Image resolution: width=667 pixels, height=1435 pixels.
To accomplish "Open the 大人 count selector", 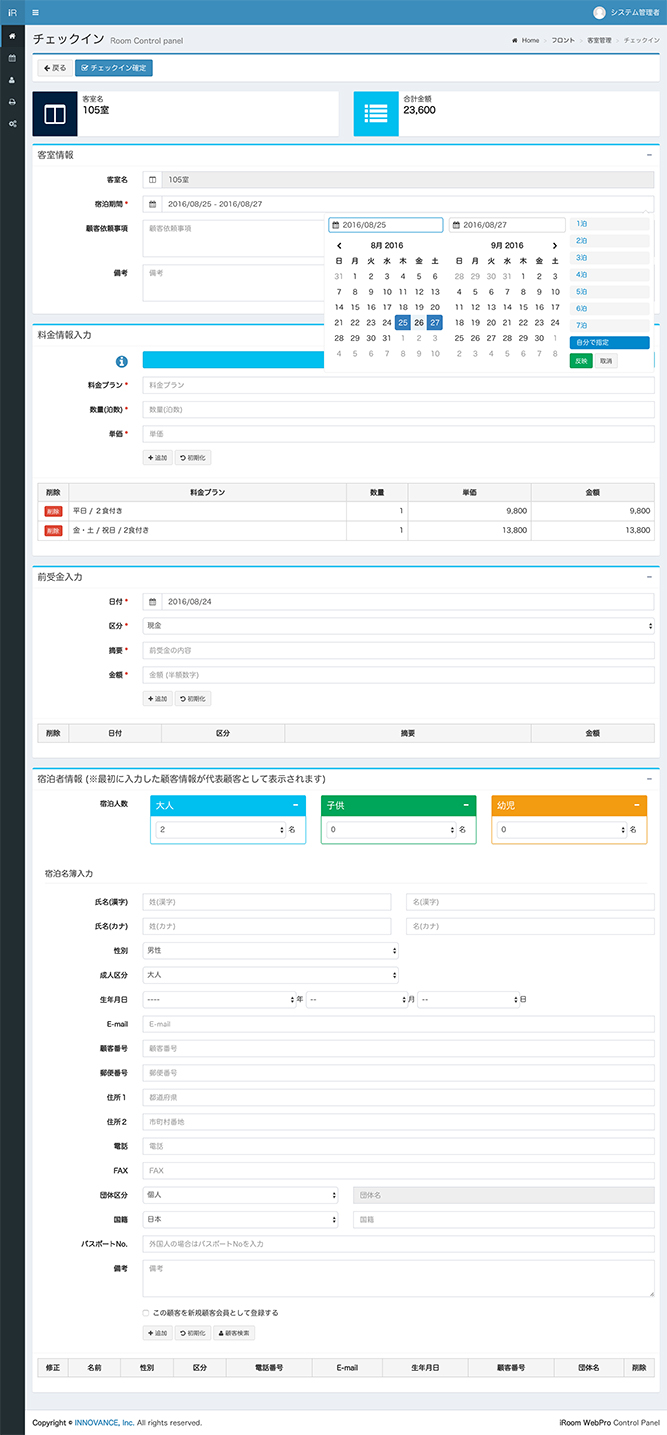I will coord(221,830).
